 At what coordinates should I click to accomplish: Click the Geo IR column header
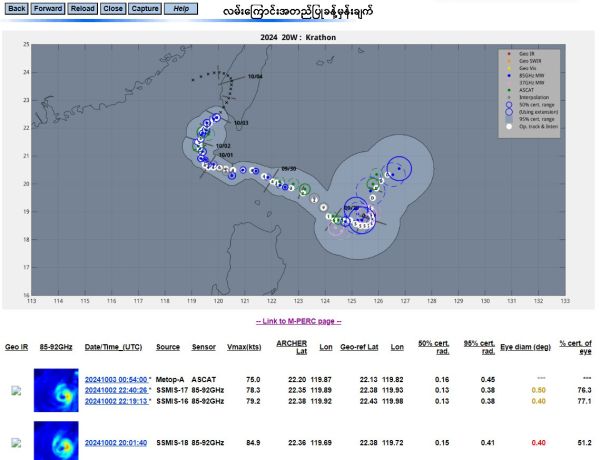coord(16,347)
